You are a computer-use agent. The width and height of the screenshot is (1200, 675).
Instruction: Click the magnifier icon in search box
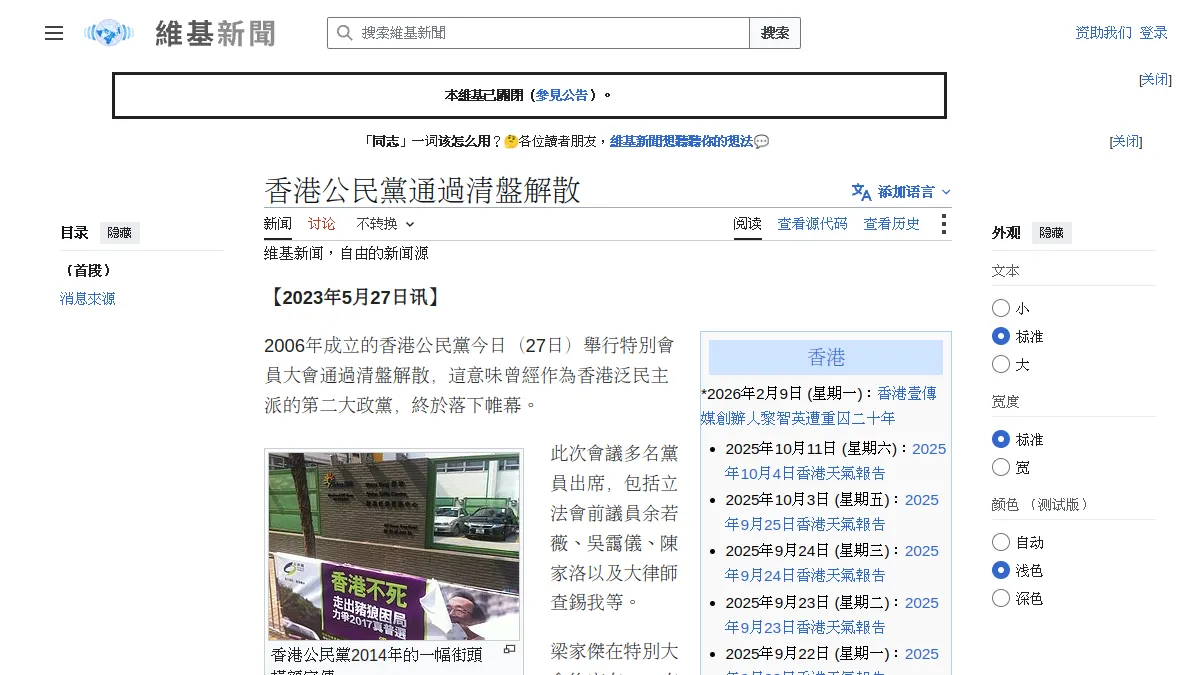[x=344, y=33]
